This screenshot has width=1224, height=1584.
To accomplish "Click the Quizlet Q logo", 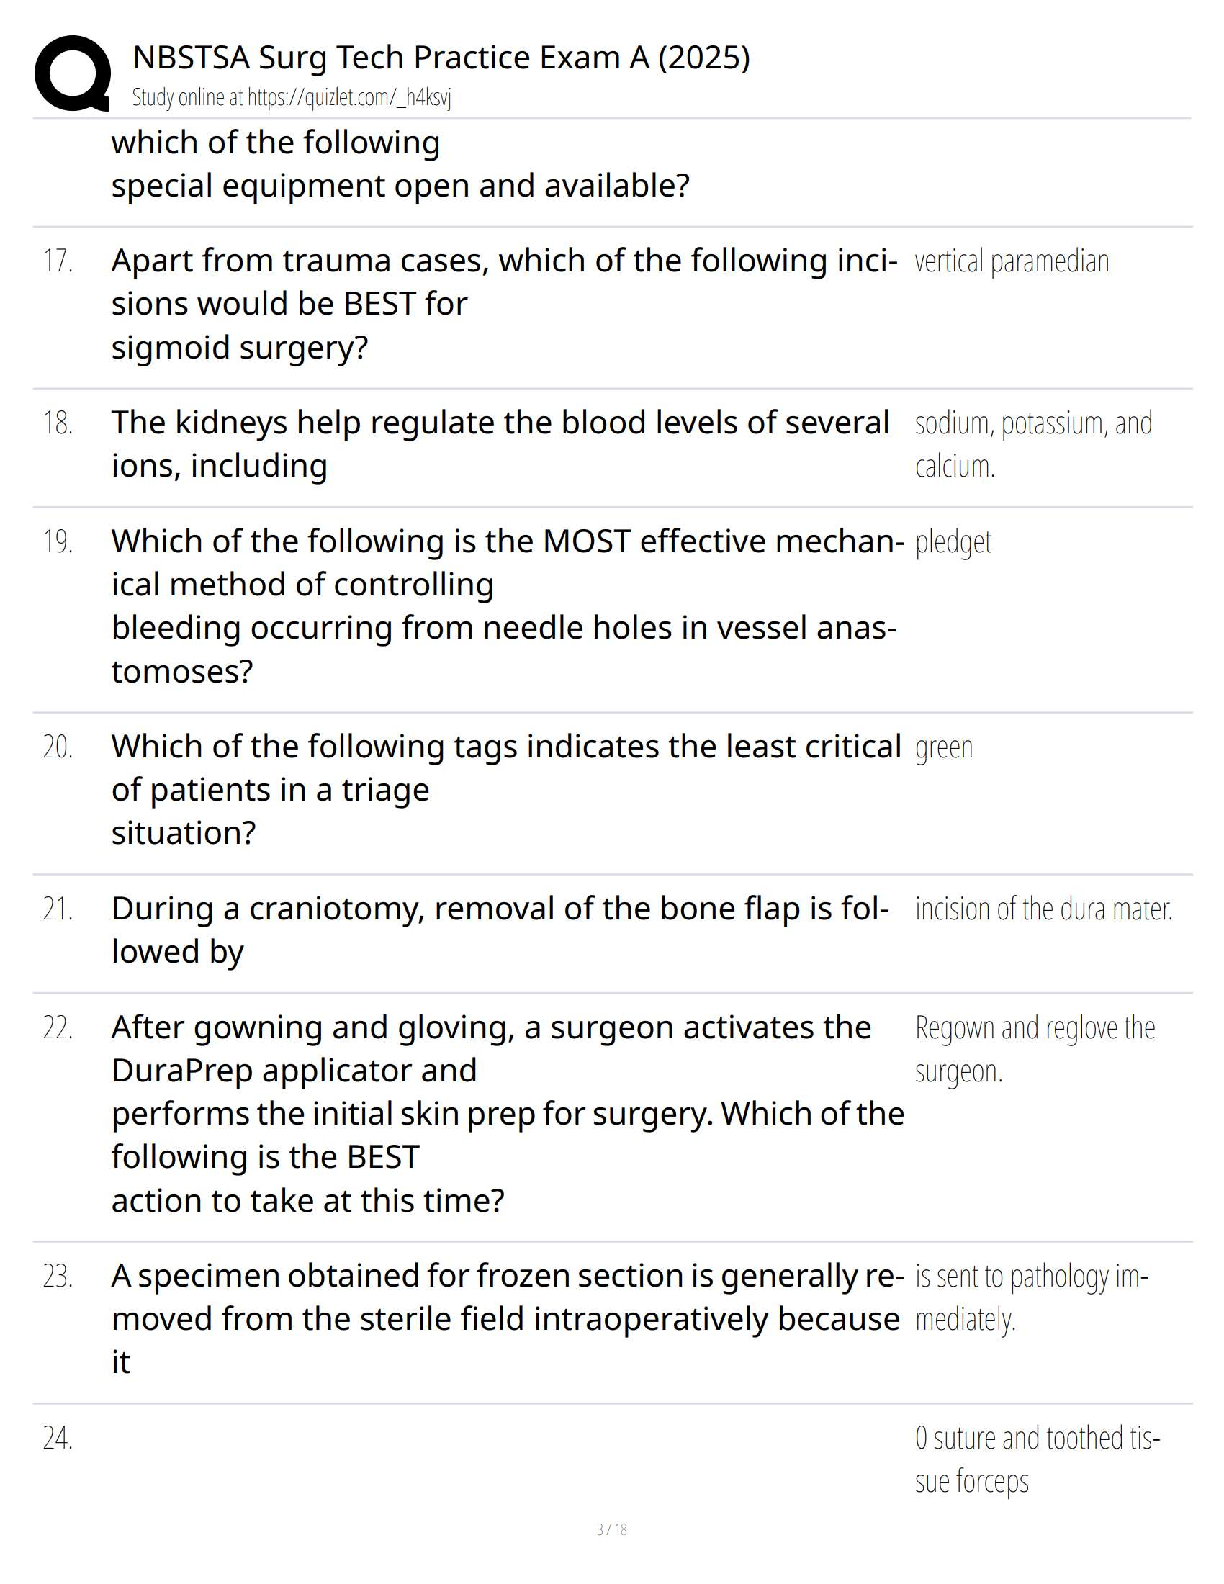I will coord(72,73).
